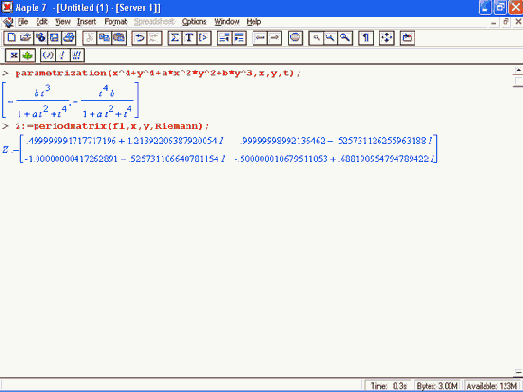Click the Available memory status field
The image size is (523, 392).
pyautogui.click(x=492, y=386)
